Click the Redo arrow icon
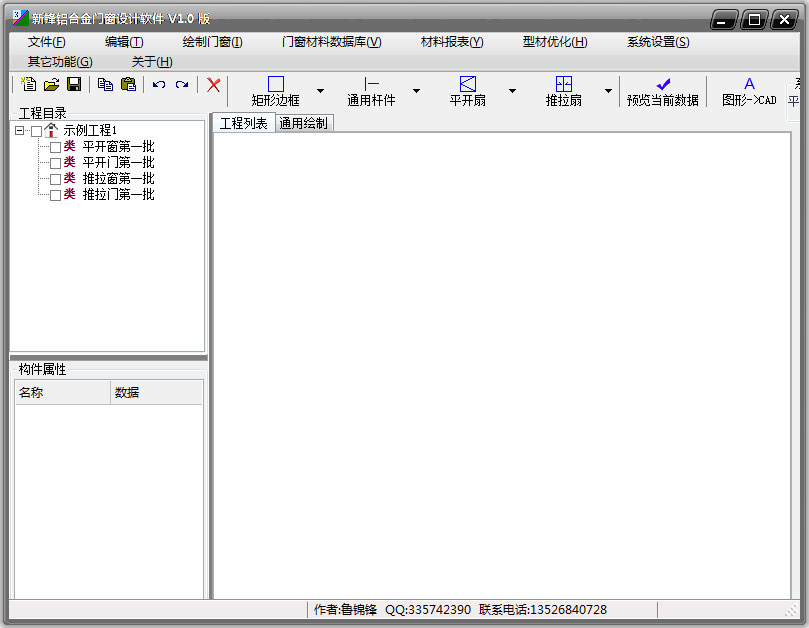This screenshot has width=809, height=628. click(182, 85)
